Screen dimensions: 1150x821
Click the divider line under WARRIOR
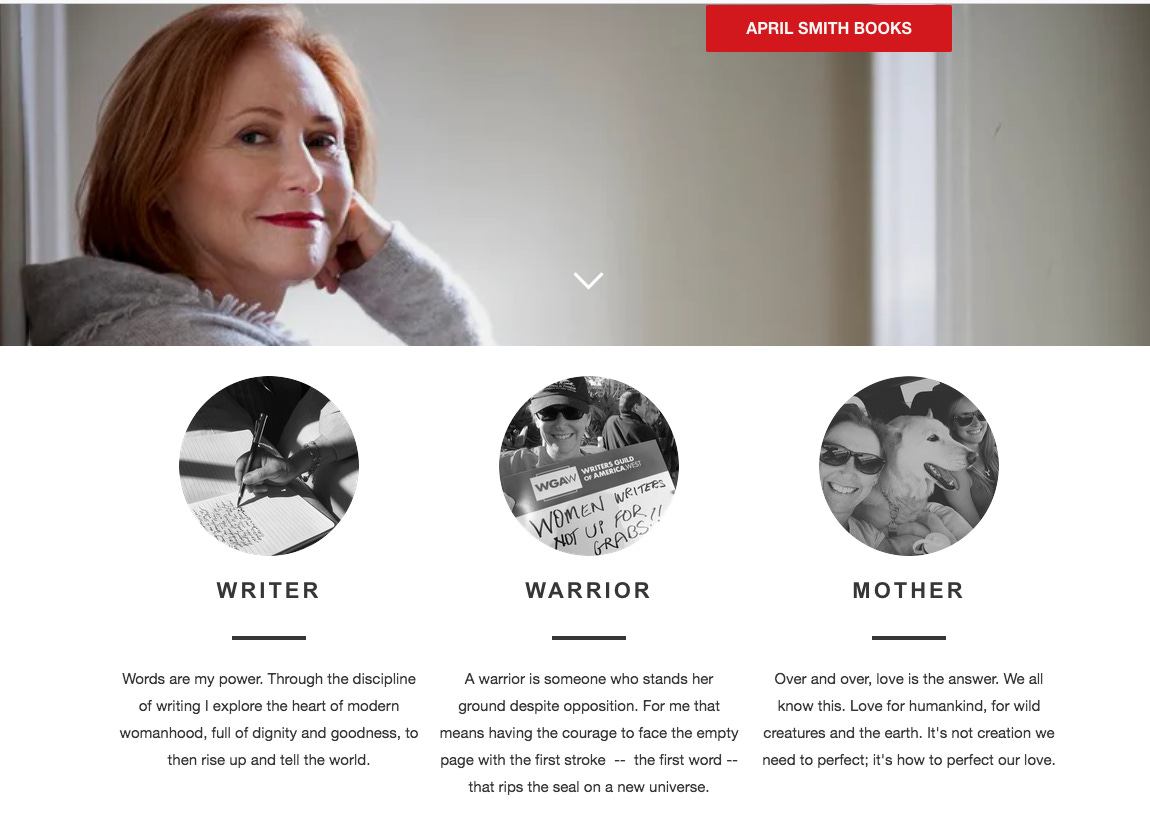pyautogui.click(x=588, y=638)
